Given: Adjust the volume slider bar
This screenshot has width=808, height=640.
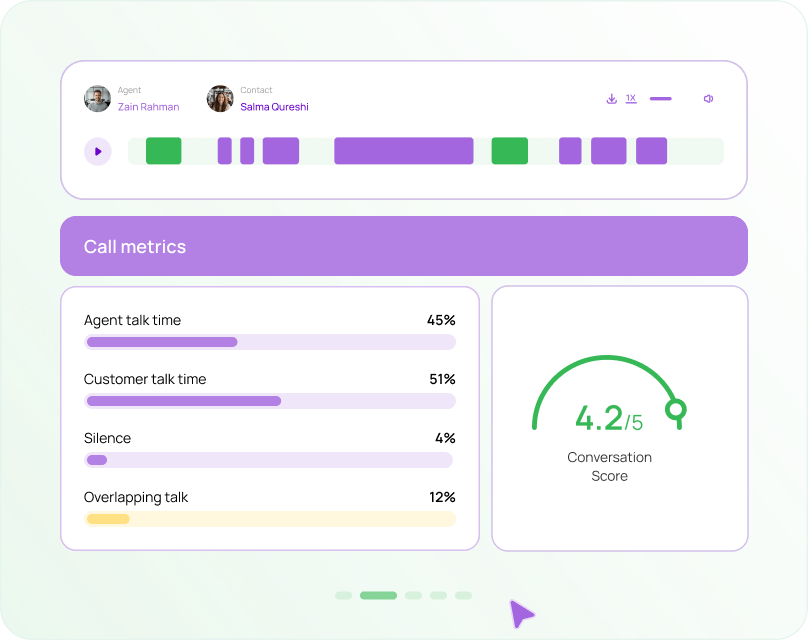Looking at the screenshot, I should 660,99.
